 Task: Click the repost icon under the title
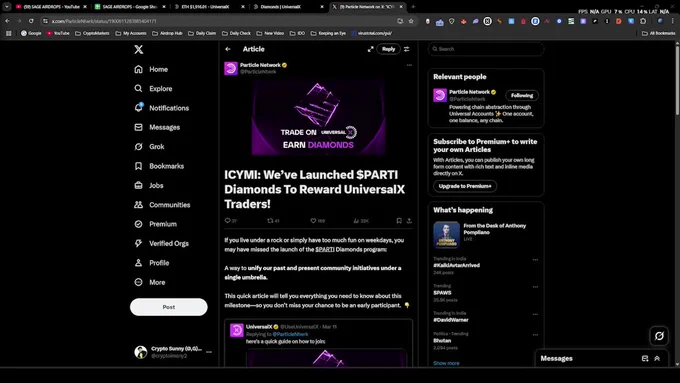(270, 221)
